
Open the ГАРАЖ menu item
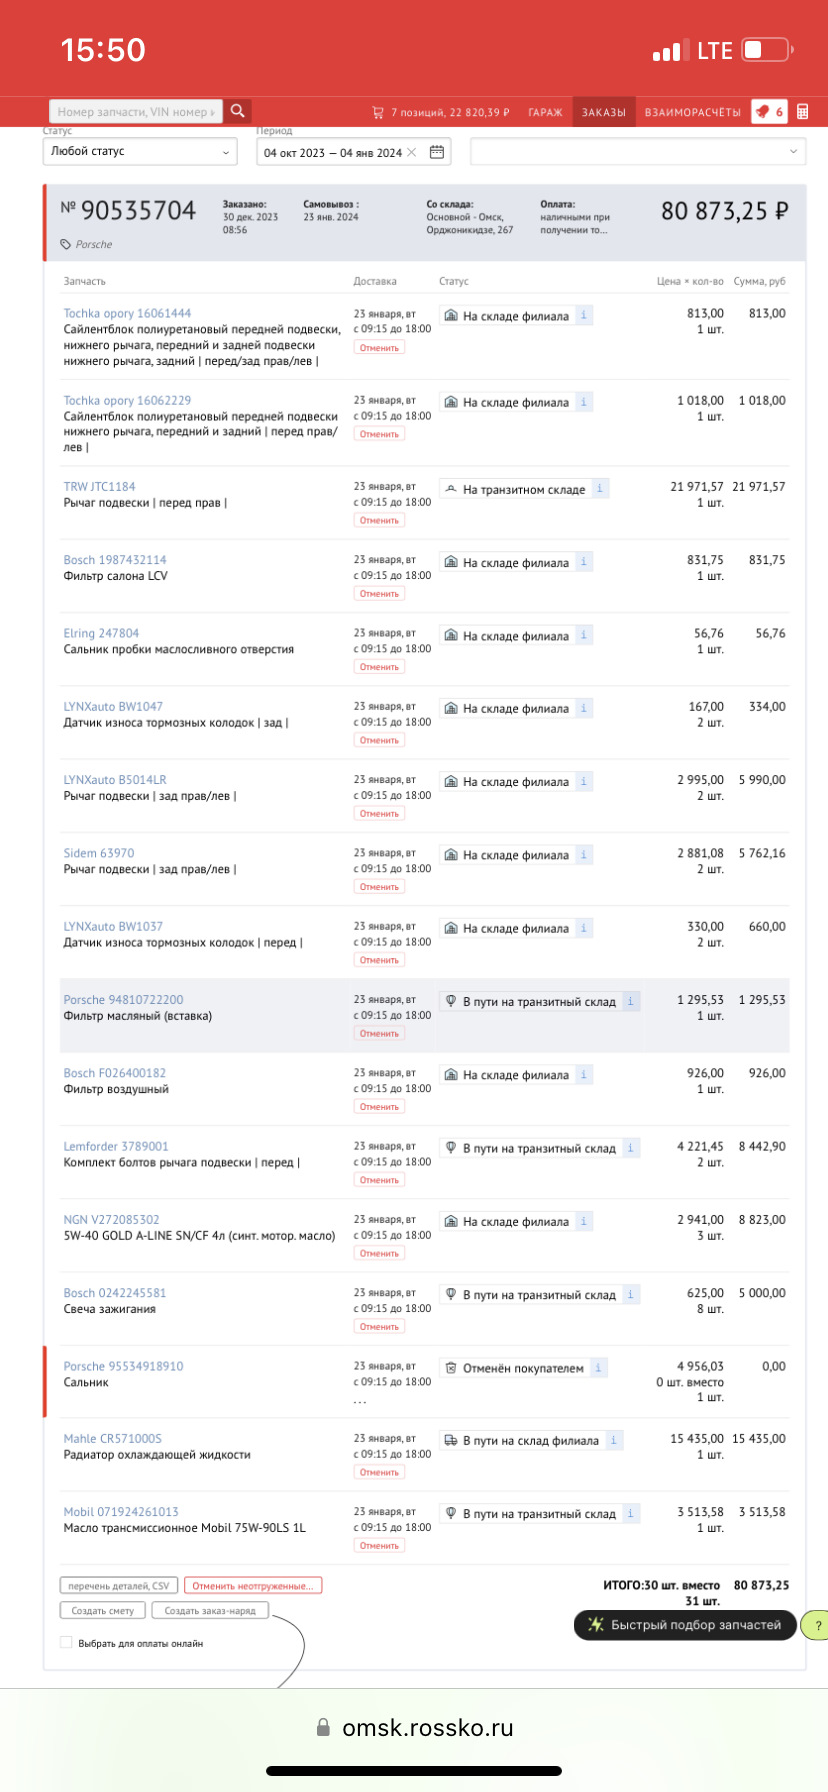pyautogui.click(x=545, y=112)
